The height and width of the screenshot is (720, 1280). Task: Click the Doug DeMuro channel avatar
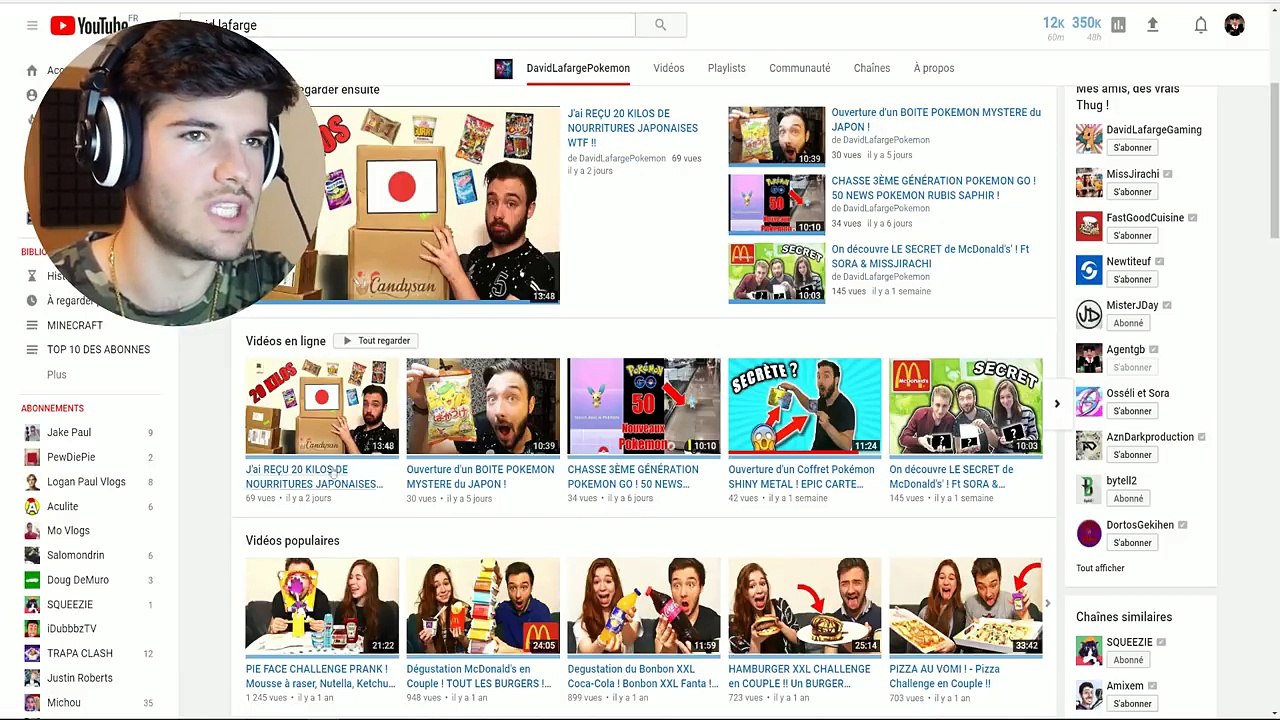point(32,580)
